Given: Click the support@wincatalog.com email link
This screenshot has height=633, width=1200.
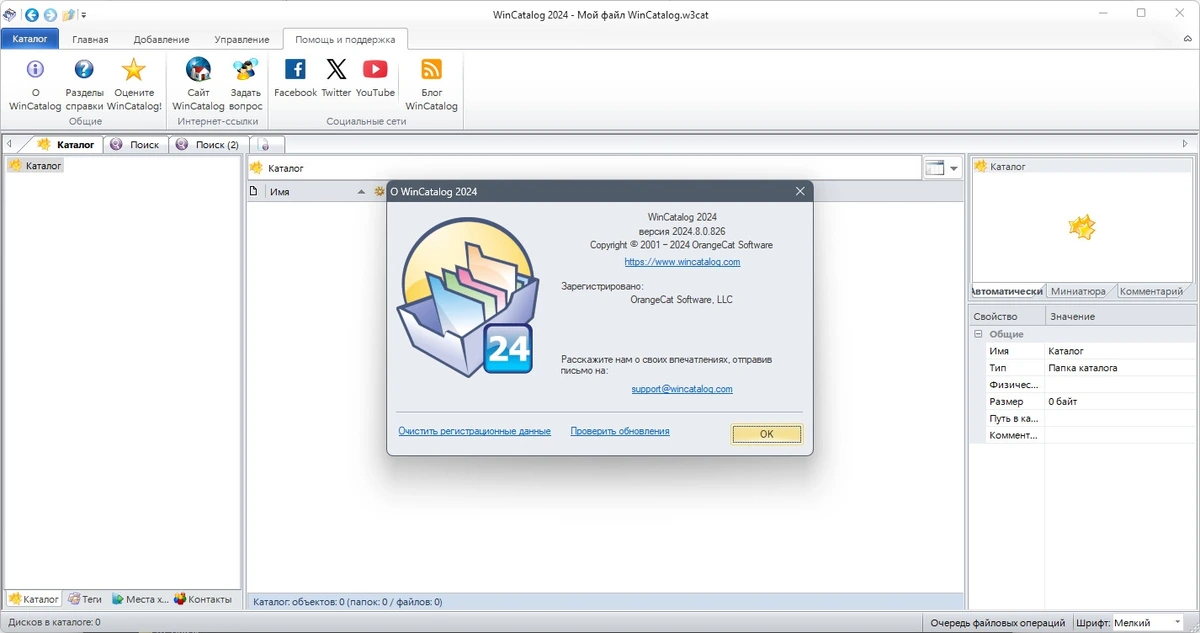Looking at the screenshot, I should 682,389.
